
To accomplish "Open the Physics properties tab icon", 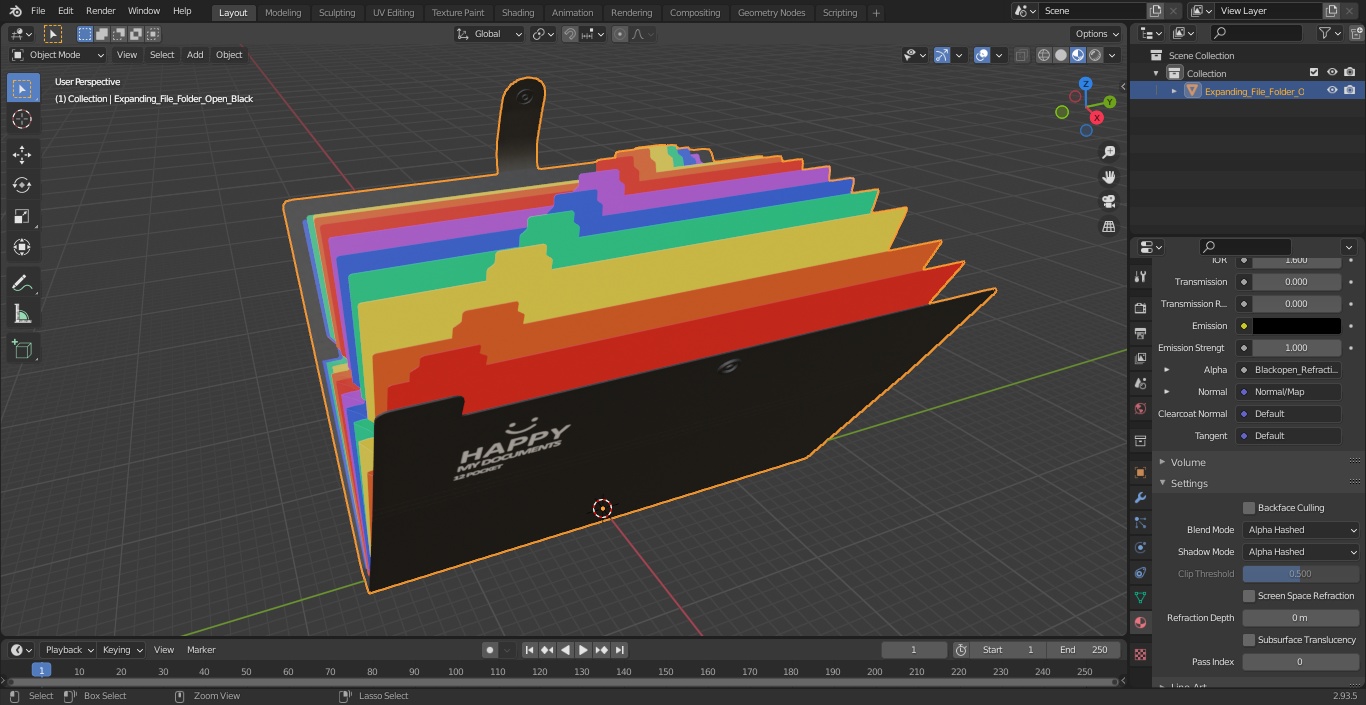I will (1140, 547).
